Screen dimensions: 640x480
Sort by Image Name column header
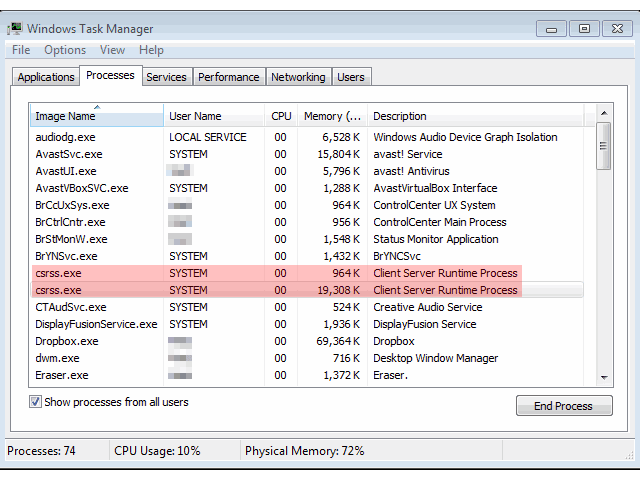(x=97, y=116)
